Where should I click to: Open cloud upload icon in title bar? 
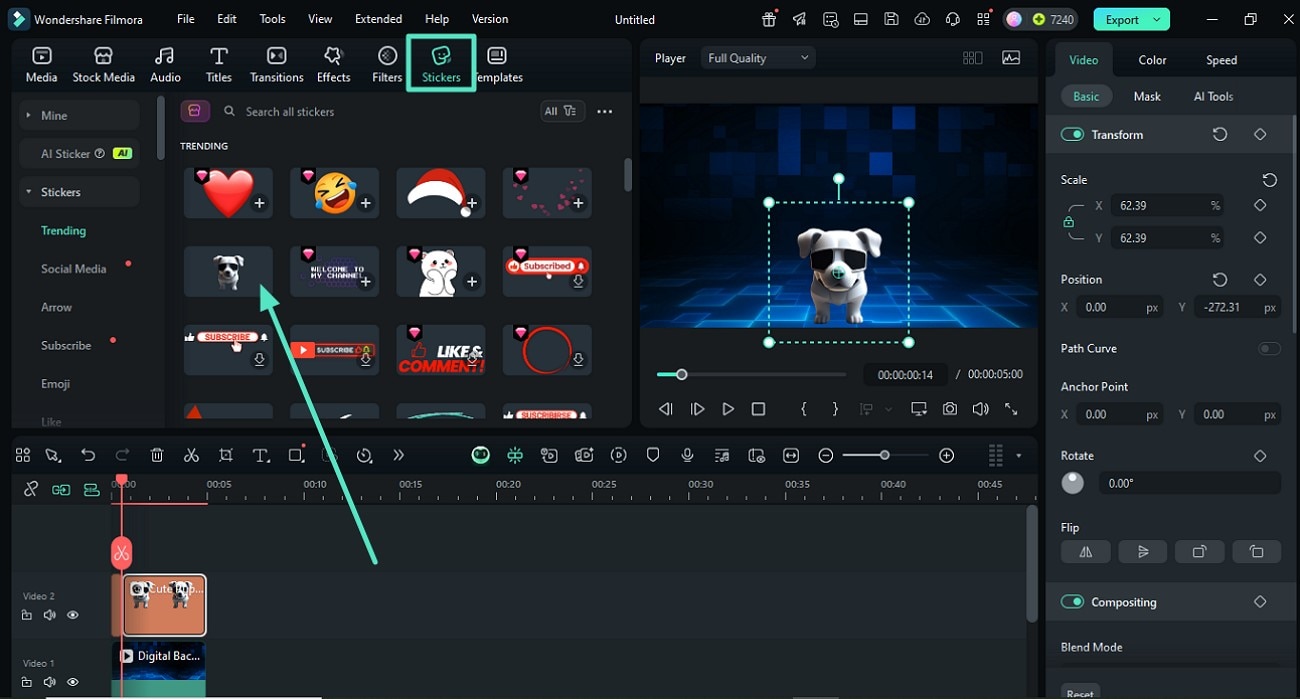pyautogui.click(x=922, y=19)
